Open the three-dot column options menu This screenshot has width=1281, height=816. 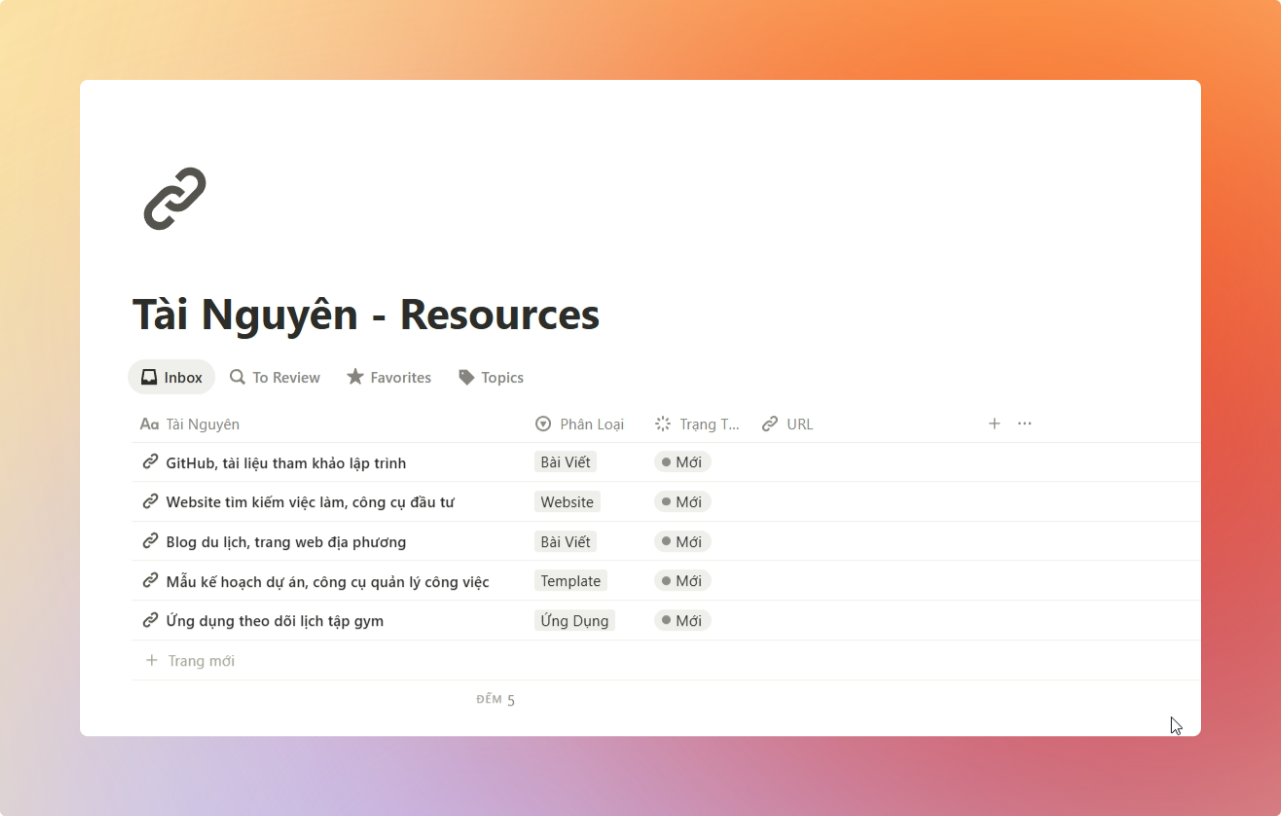pyautogui.click(x=1024, y=424)
